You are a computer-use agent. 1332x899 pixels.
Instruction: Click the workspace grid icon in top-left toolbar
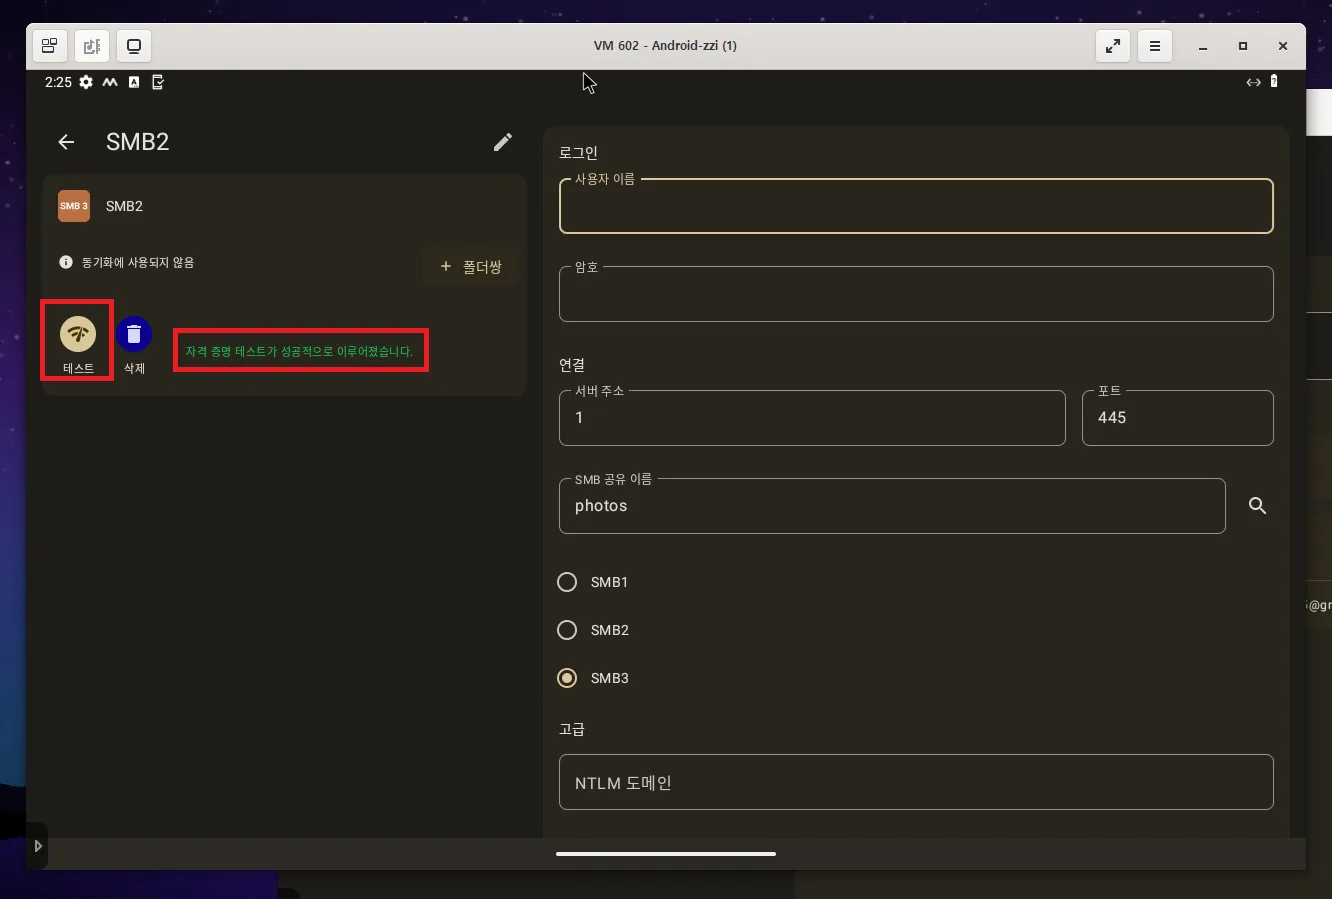click(x=49, y=46)
